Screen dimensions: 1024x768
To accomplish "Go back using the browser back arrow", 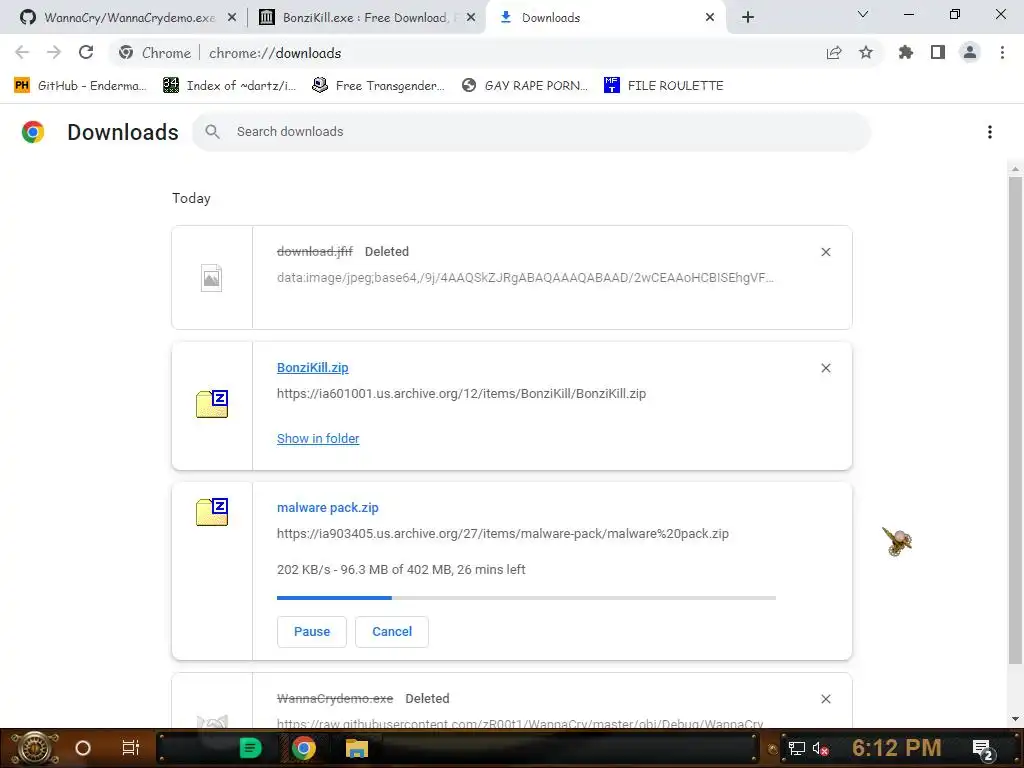I will (x=22, y=53).
